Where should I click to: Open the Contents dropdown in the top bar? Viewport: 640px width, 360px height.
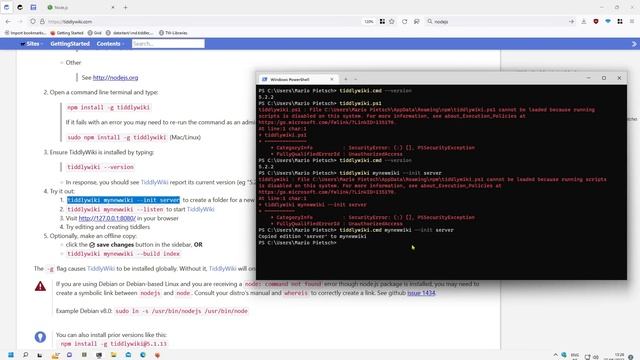110,44
